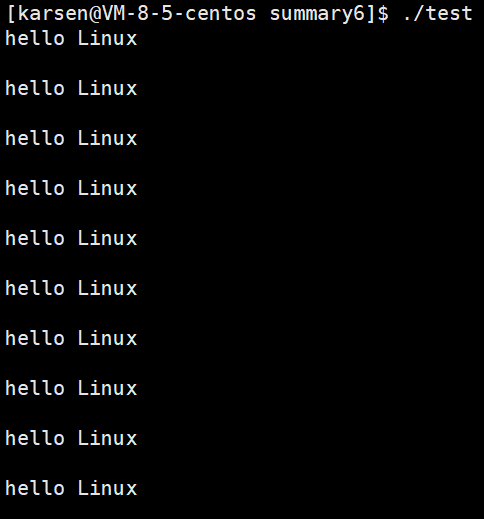Click the eighth hello Linux output line
Viewport: 484px width, 519px height.
71,388
